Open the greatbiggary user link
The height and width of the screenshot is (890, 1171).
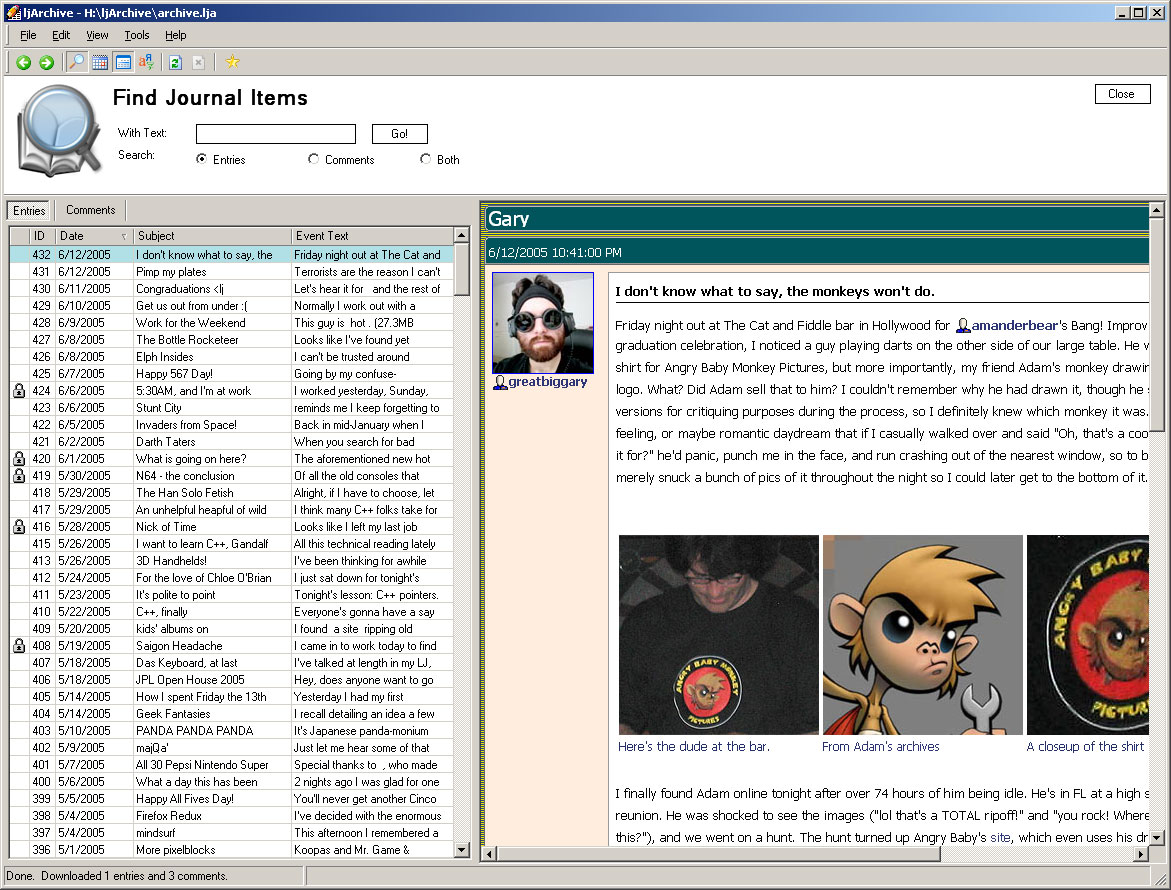point(547,382)
